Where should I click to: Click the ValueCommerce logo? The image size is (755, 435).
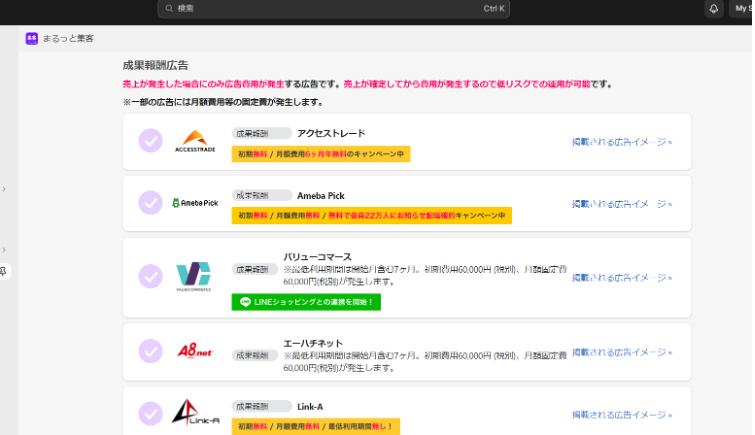194,277
